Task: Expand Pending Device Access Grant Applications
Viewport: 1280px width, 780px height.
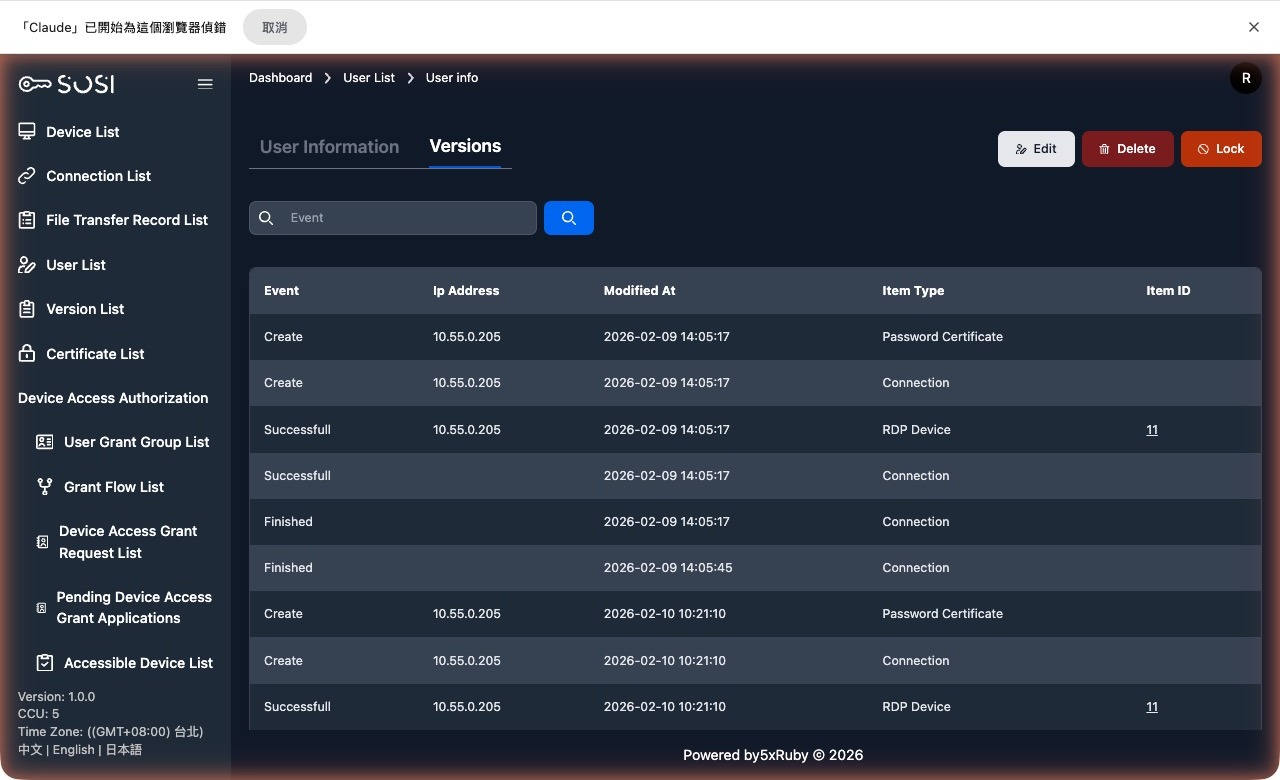Action: [40, 607]
